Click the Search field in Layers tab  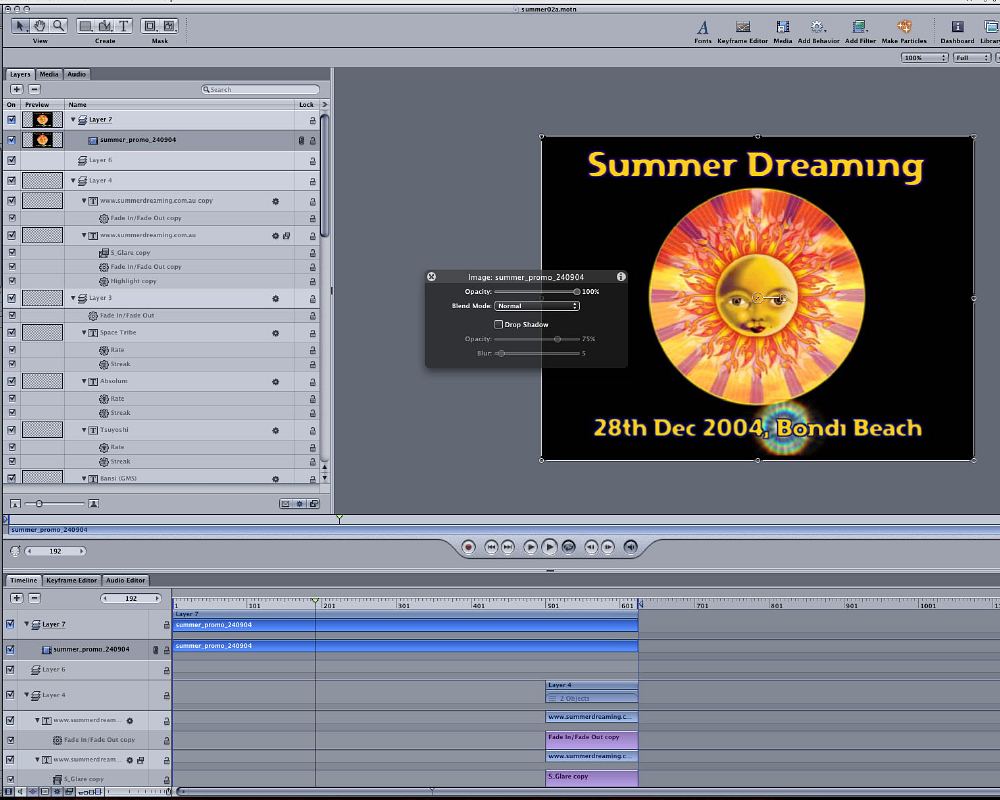pos(260,89)
